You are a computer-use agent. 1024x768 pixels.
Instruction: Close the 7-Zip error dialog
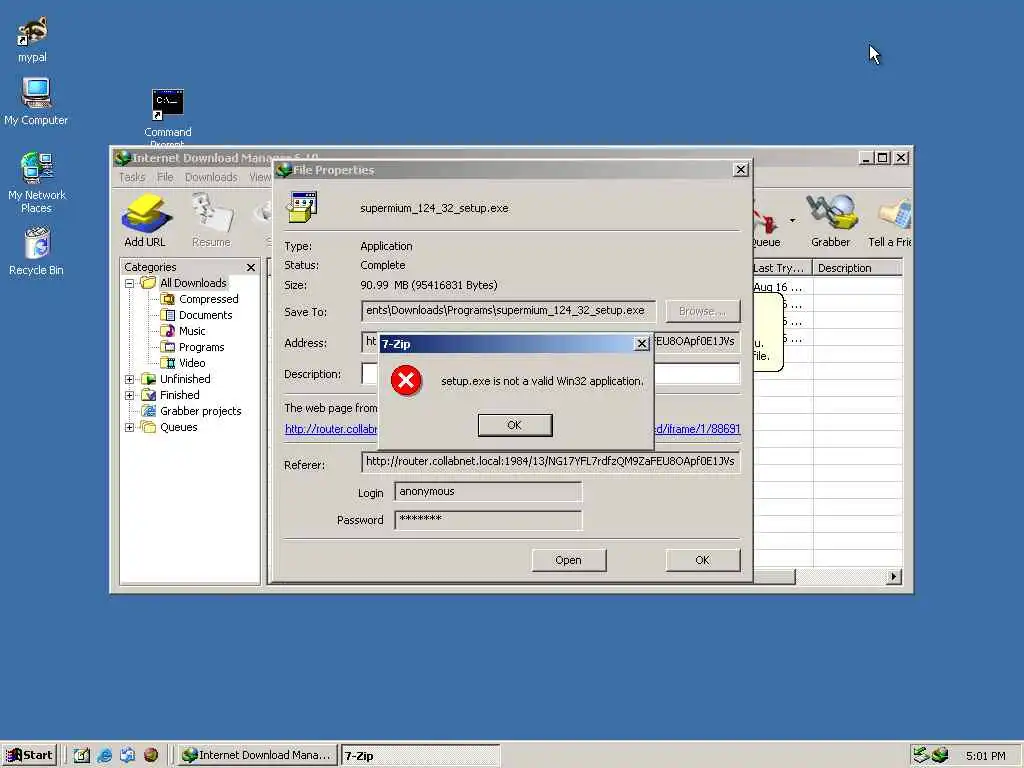641,344
